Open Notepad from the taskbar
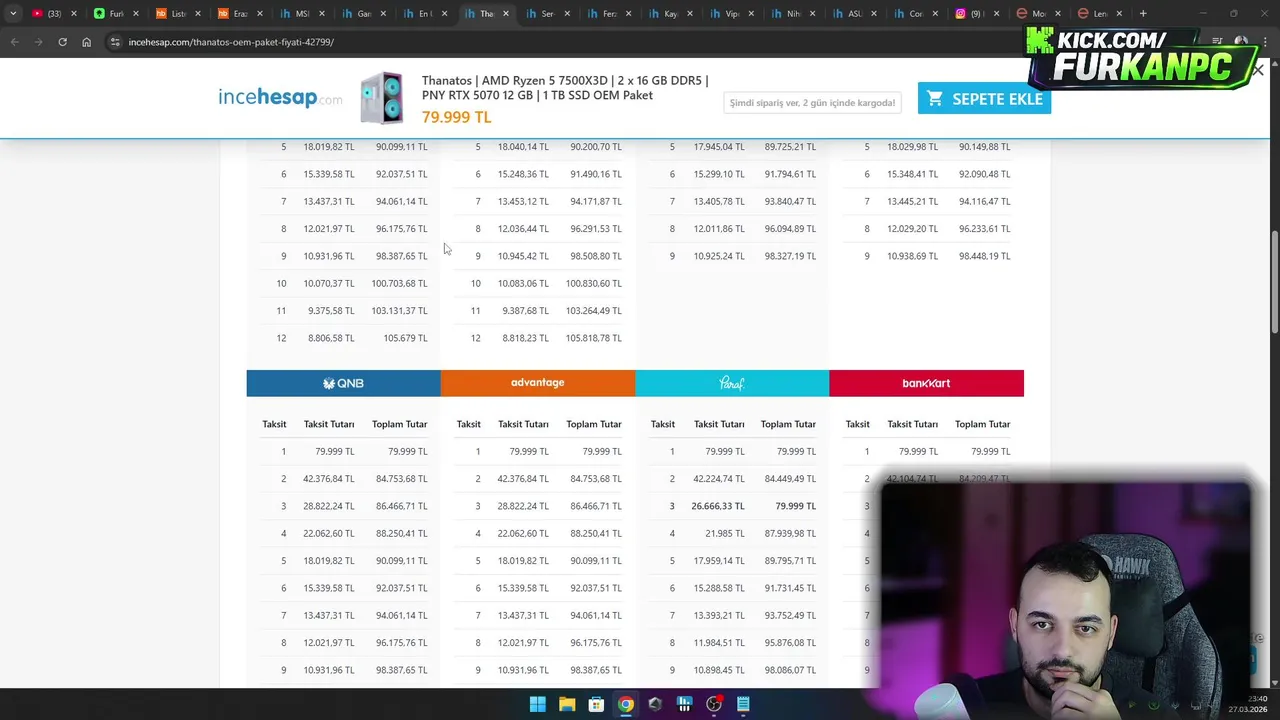Viewport: 1280px width, 720px height. click(743, 704)
